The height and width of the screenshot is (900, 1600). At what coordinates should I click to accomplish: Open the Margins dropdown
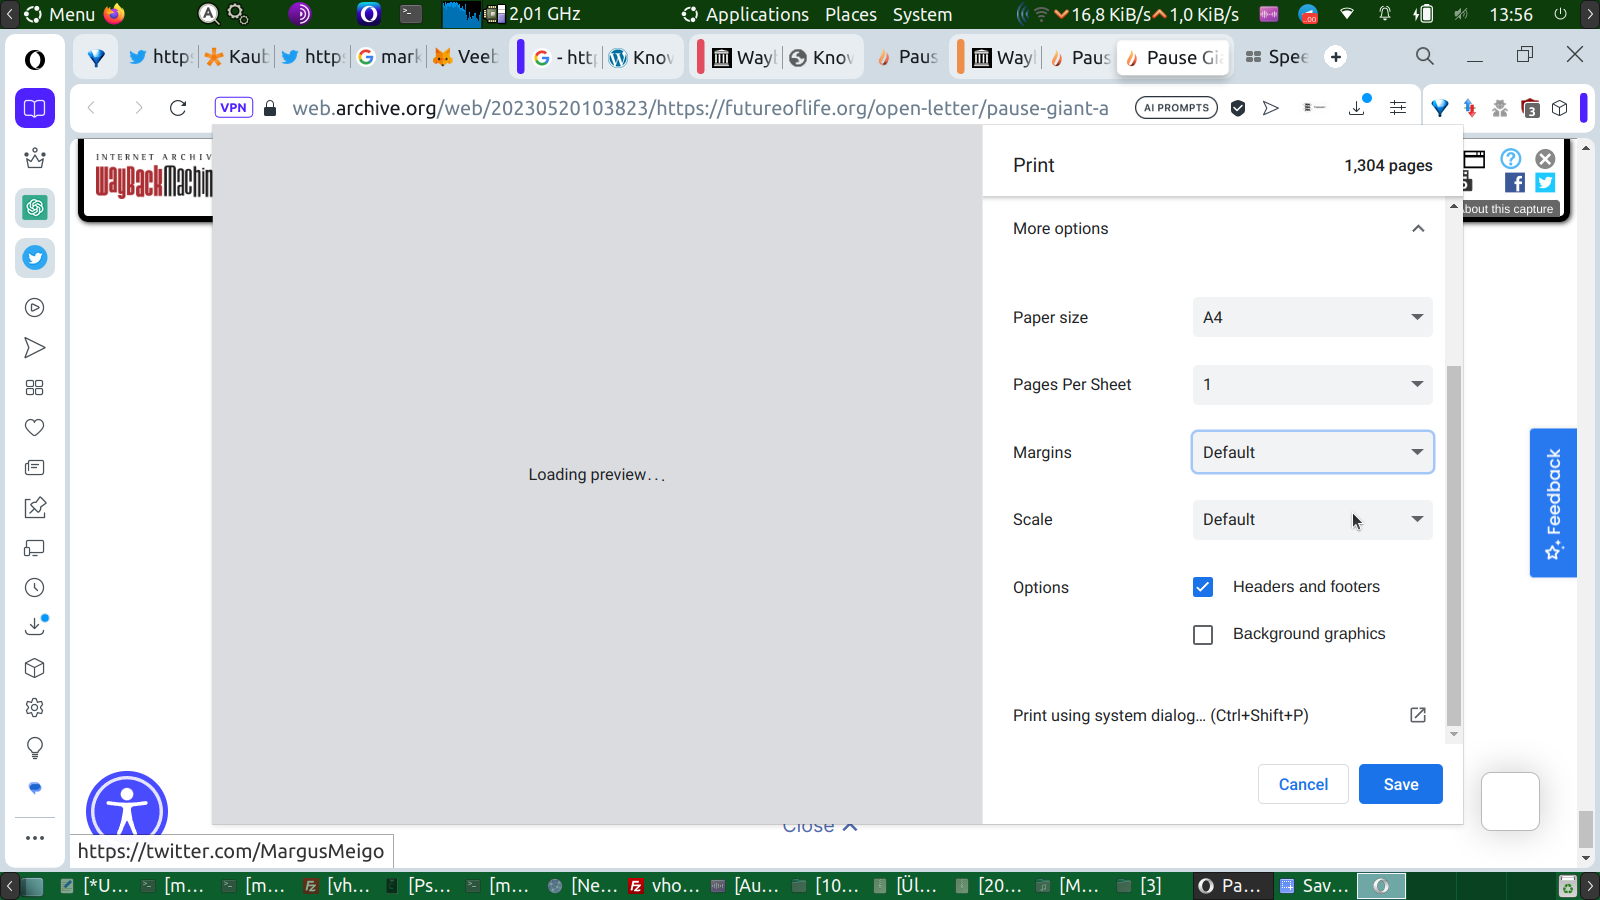coord(1313,452)
